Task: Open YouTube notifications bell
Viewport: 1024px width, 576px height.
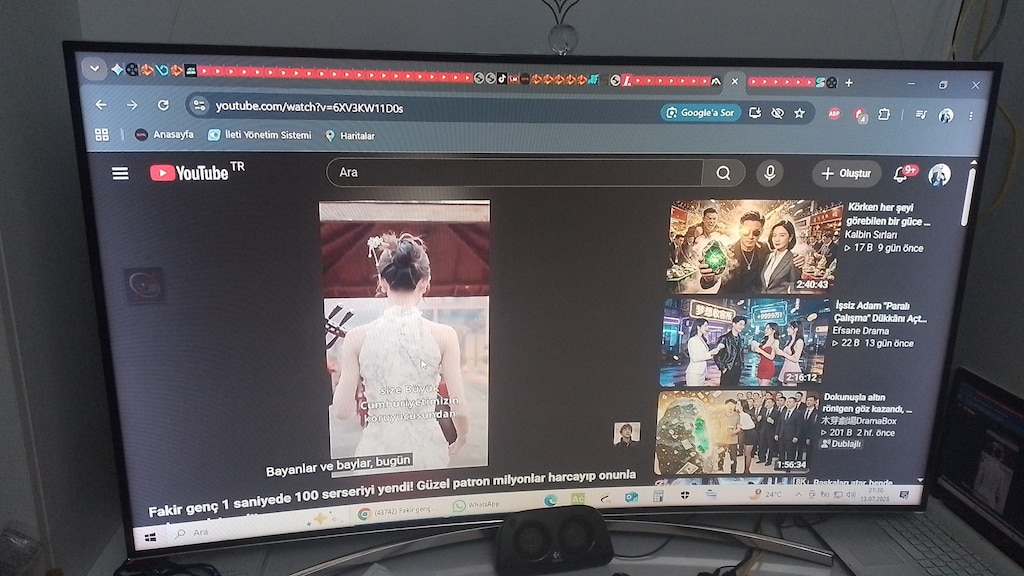Action: click(x=901, y=174)
